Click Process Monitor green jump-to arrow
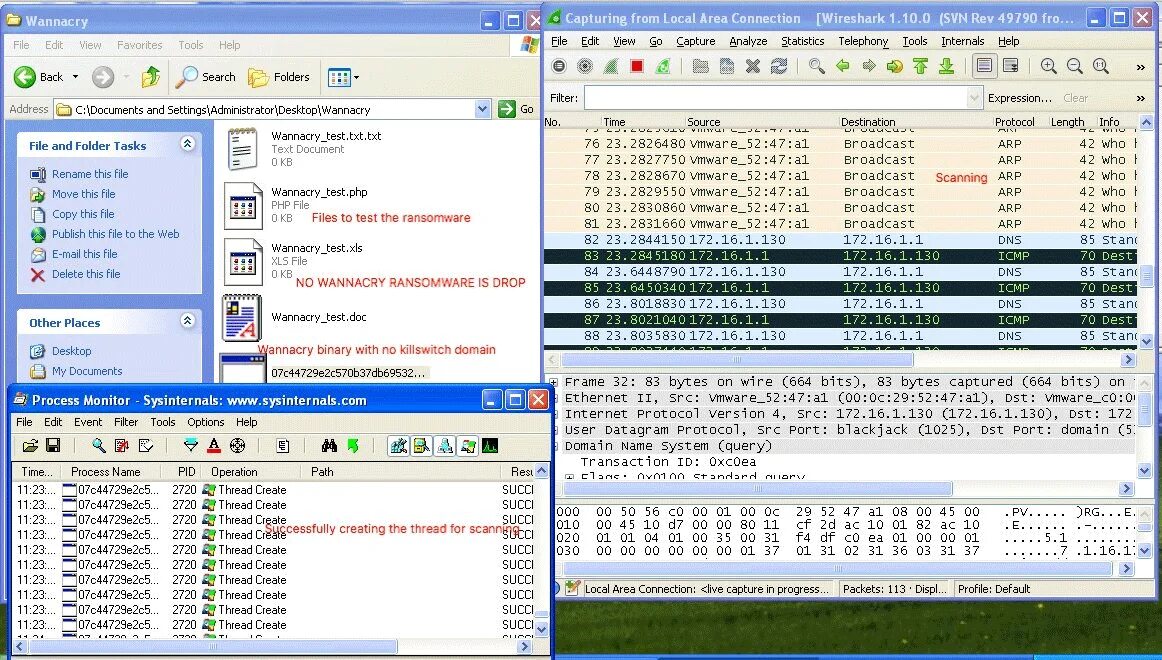Image resolution: width=1162 pixels, height=660 pixels. 353,445
